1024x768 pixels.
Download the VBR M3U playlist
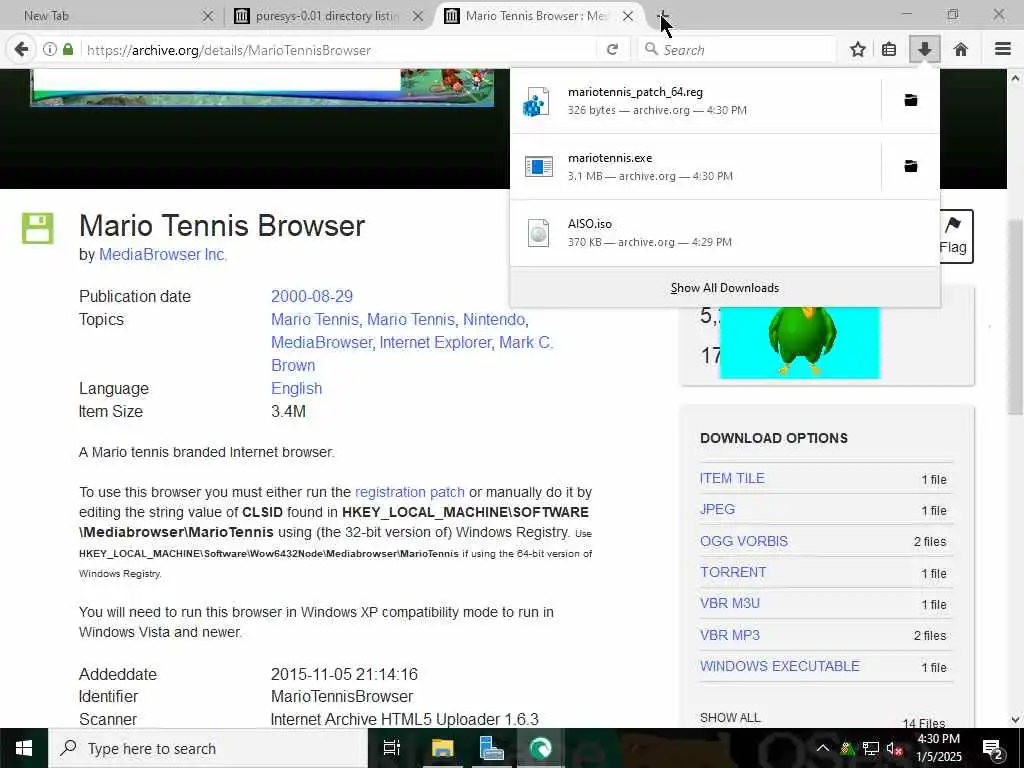click(729, 603)
